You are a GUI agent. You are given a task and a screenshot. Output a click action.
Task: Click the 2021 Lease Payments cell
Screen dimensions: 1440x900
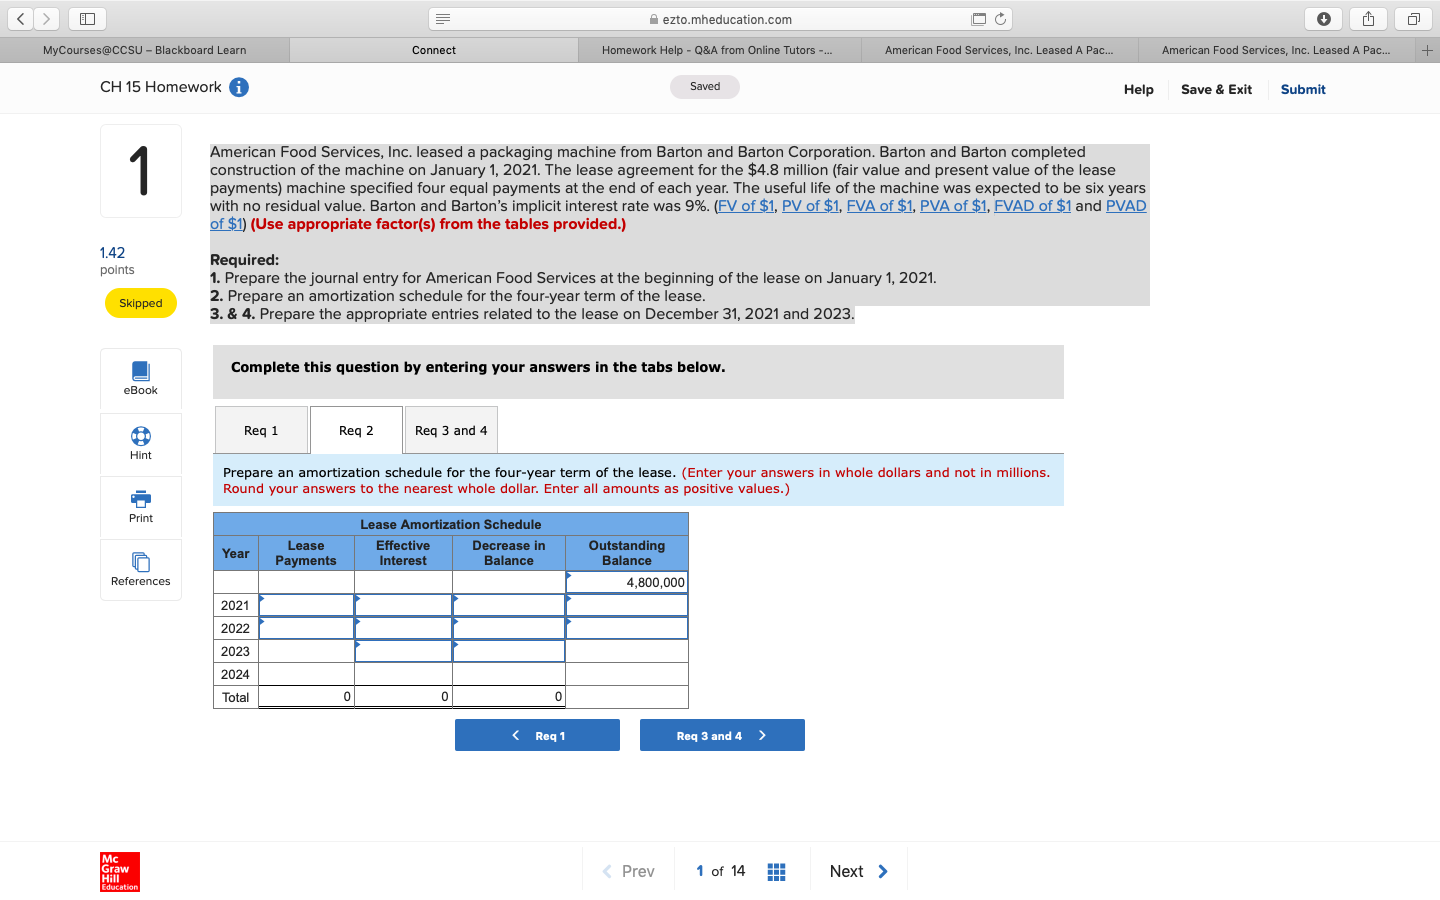coord(306,605)
